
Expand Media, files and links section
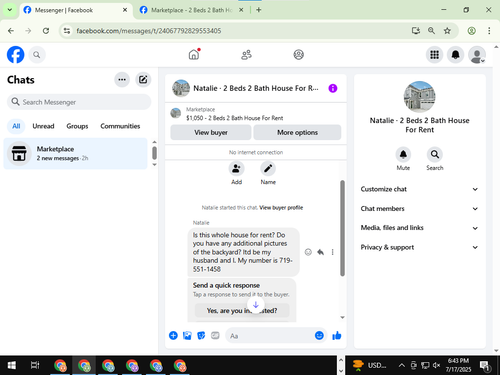419,228
